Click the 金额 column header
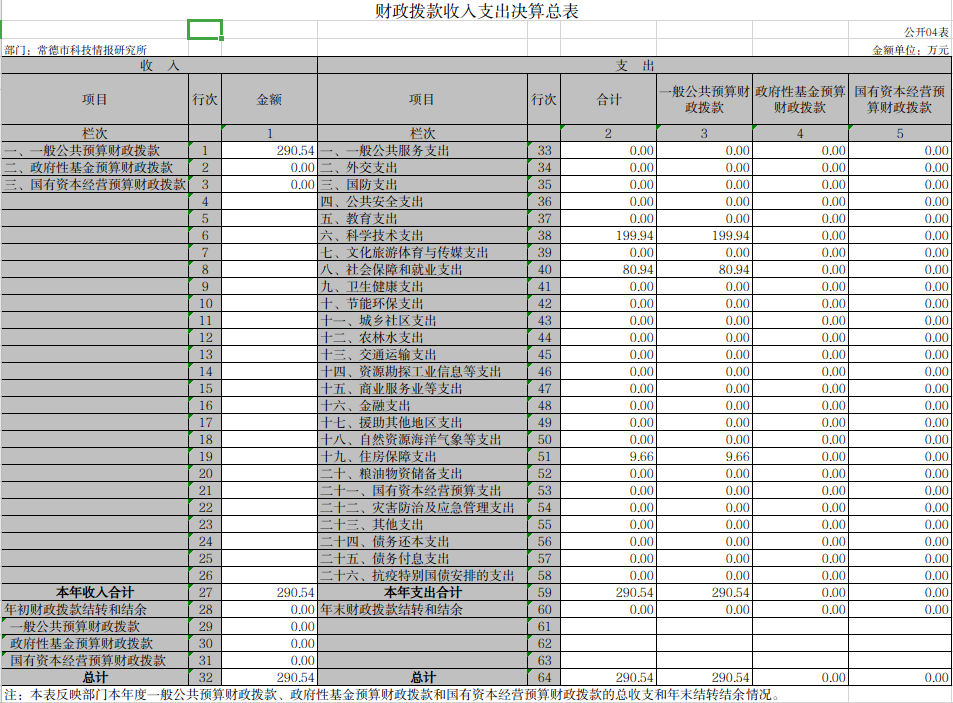The height and width of the screenshot is (703, 953). click(x=269, y=100)
